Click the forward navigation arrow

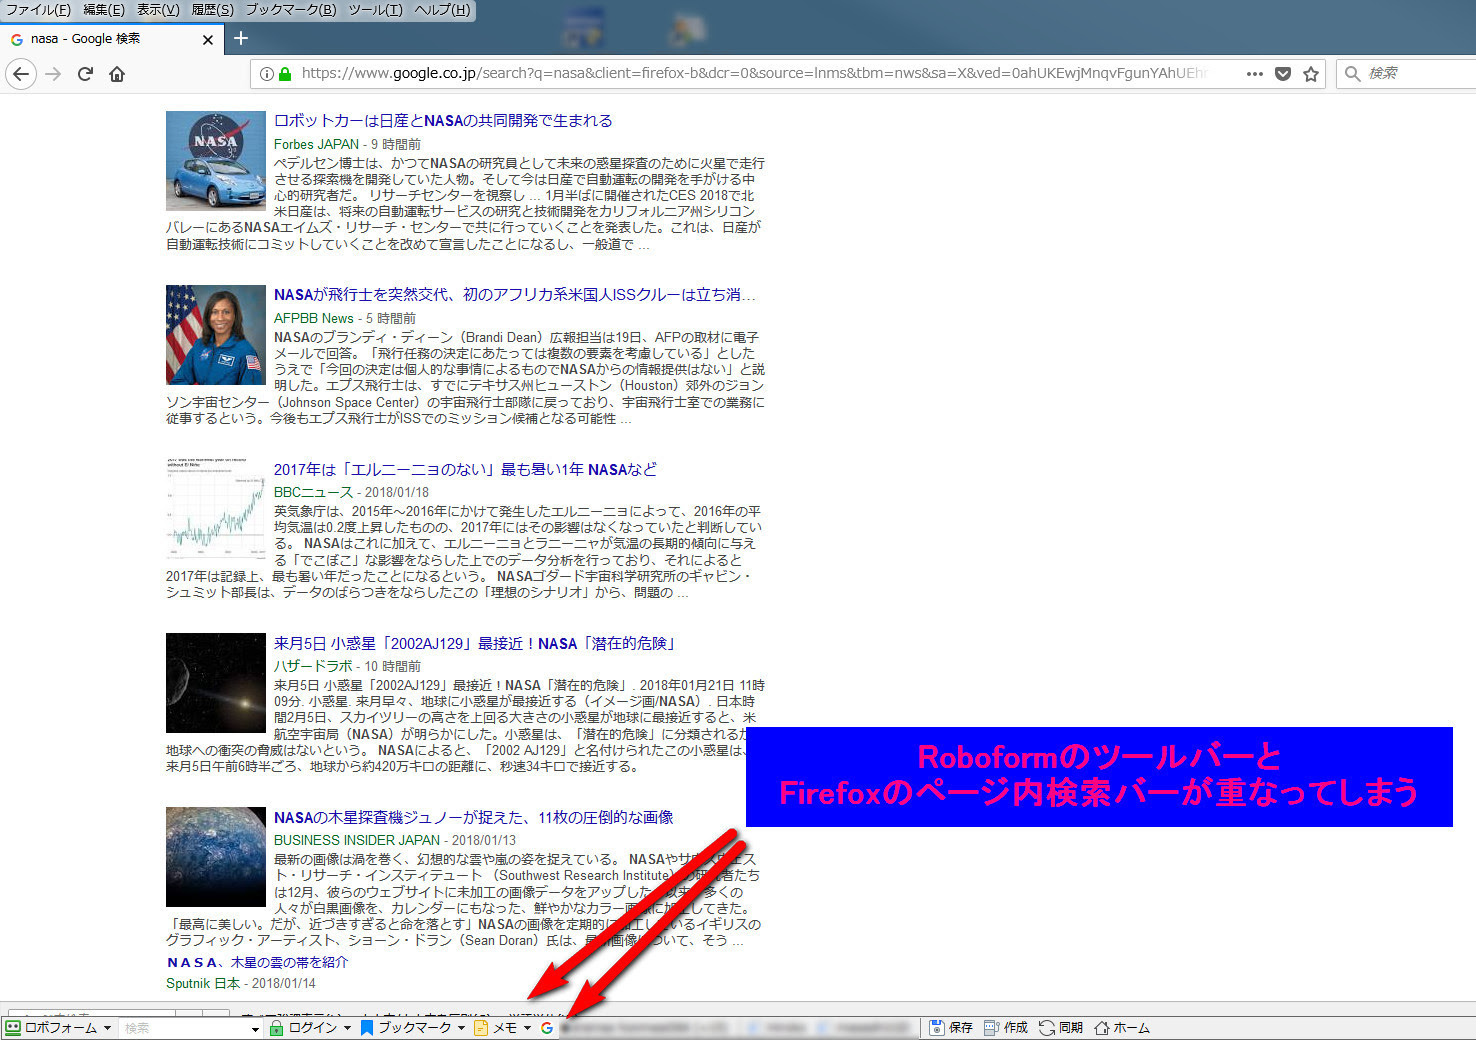point(53,74)
